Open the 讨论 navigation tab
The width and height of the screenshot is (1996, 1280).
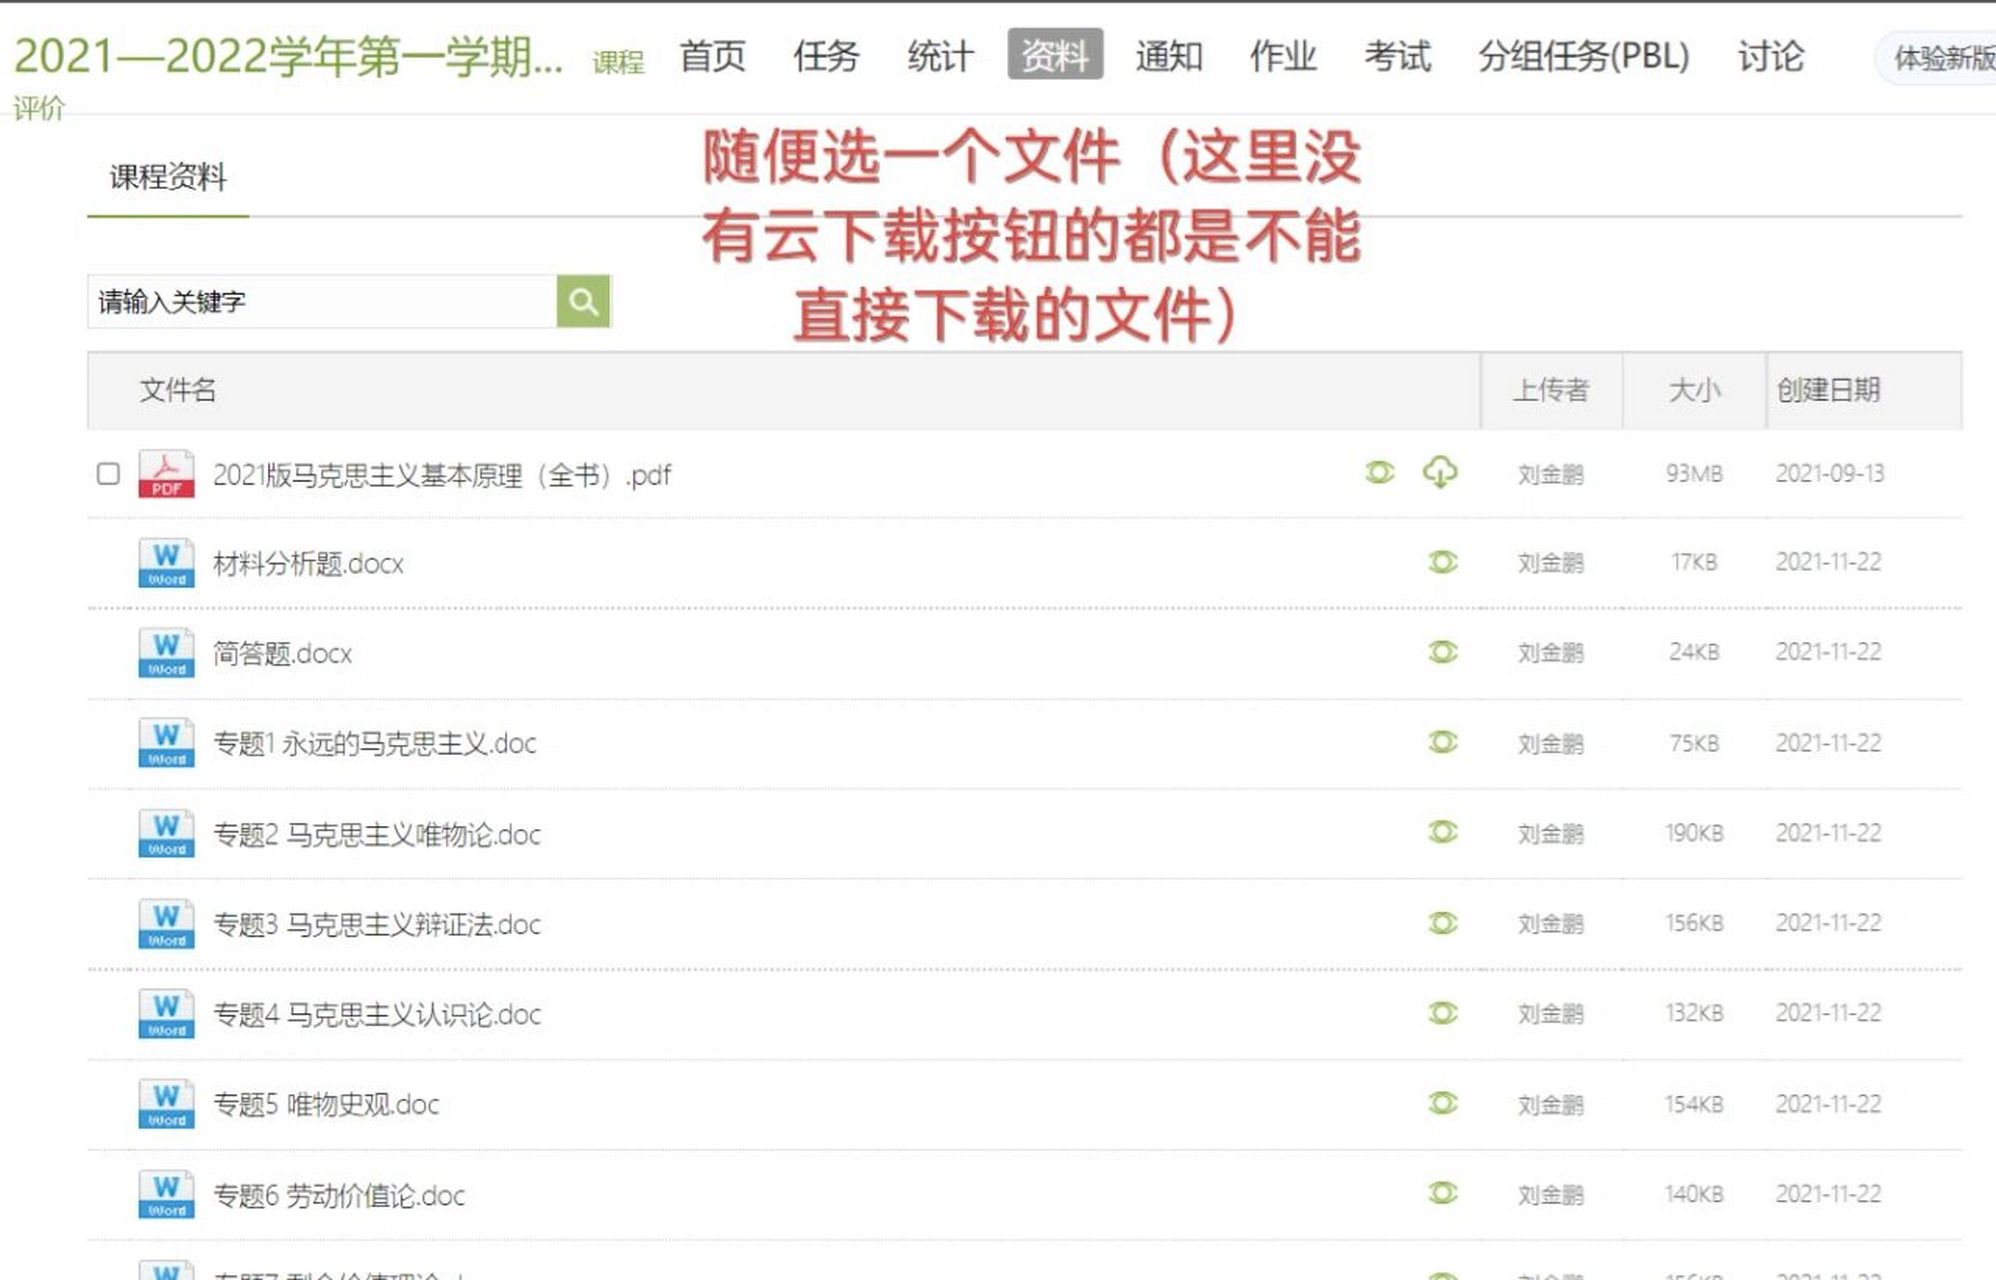pos(1771,55)
